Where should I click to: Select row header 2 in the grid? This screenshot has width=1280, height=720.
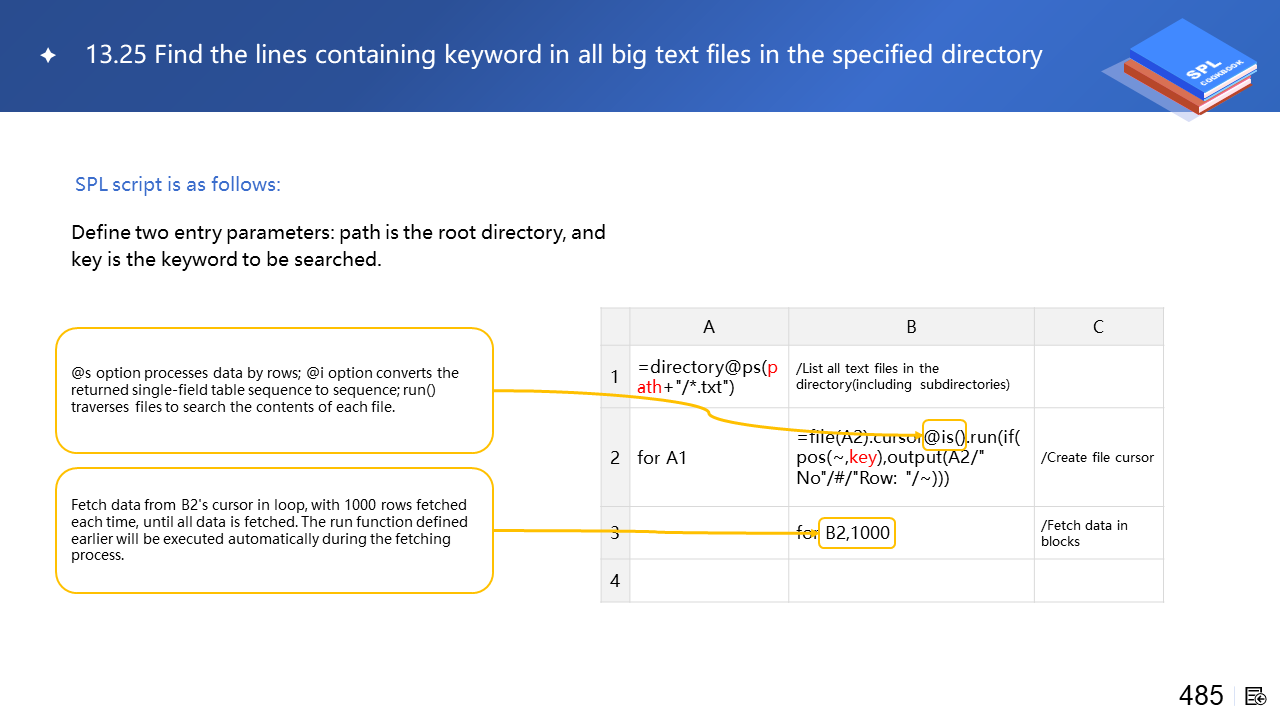point(615,458)
